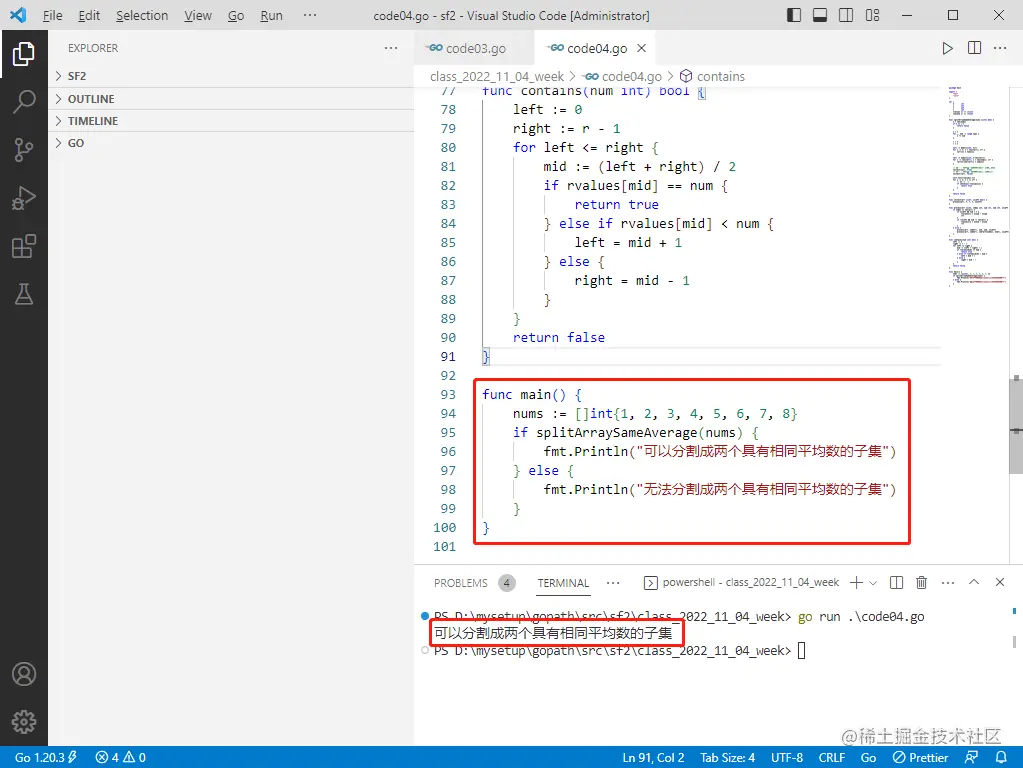Screen dimensions: 1023x768
Task: Customize layout from title bar icon
Action: click(872, 15)
